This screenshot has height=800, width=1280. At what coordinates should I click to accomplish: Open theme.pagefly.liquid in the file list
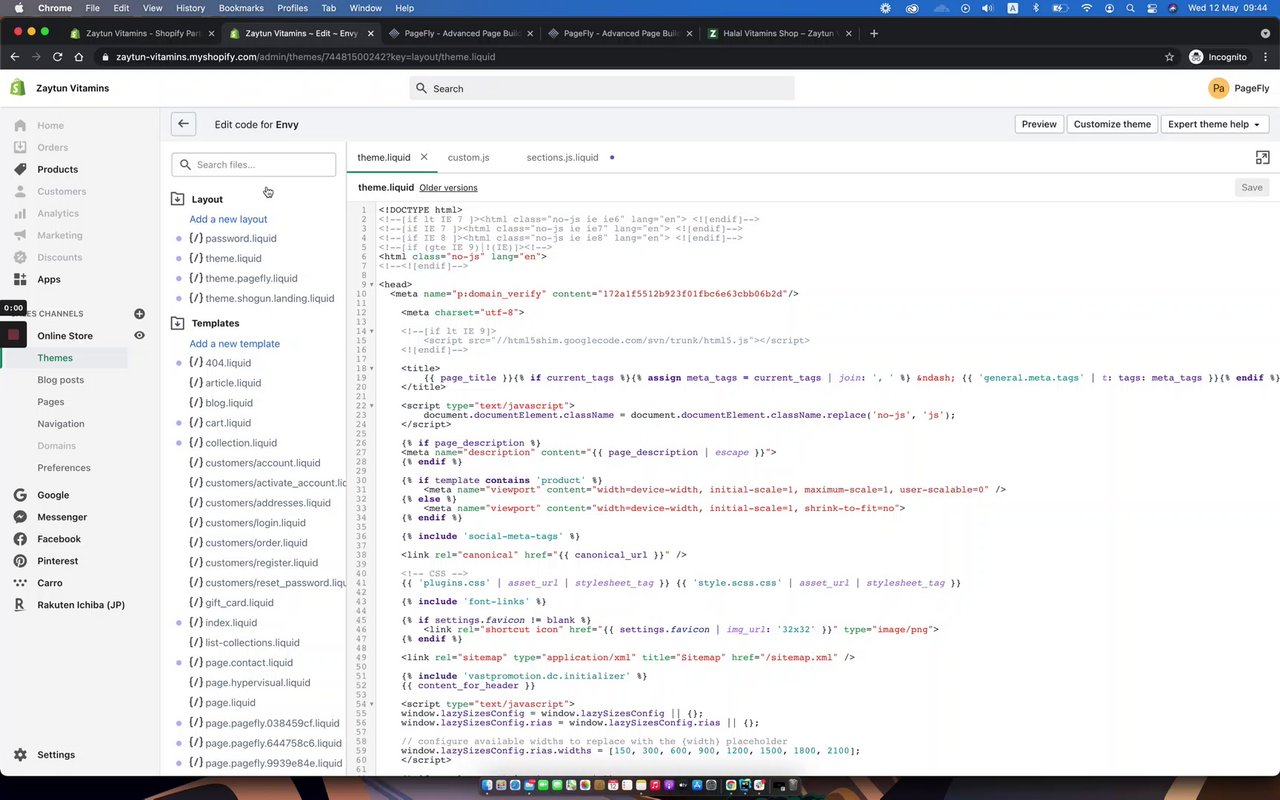251,279
